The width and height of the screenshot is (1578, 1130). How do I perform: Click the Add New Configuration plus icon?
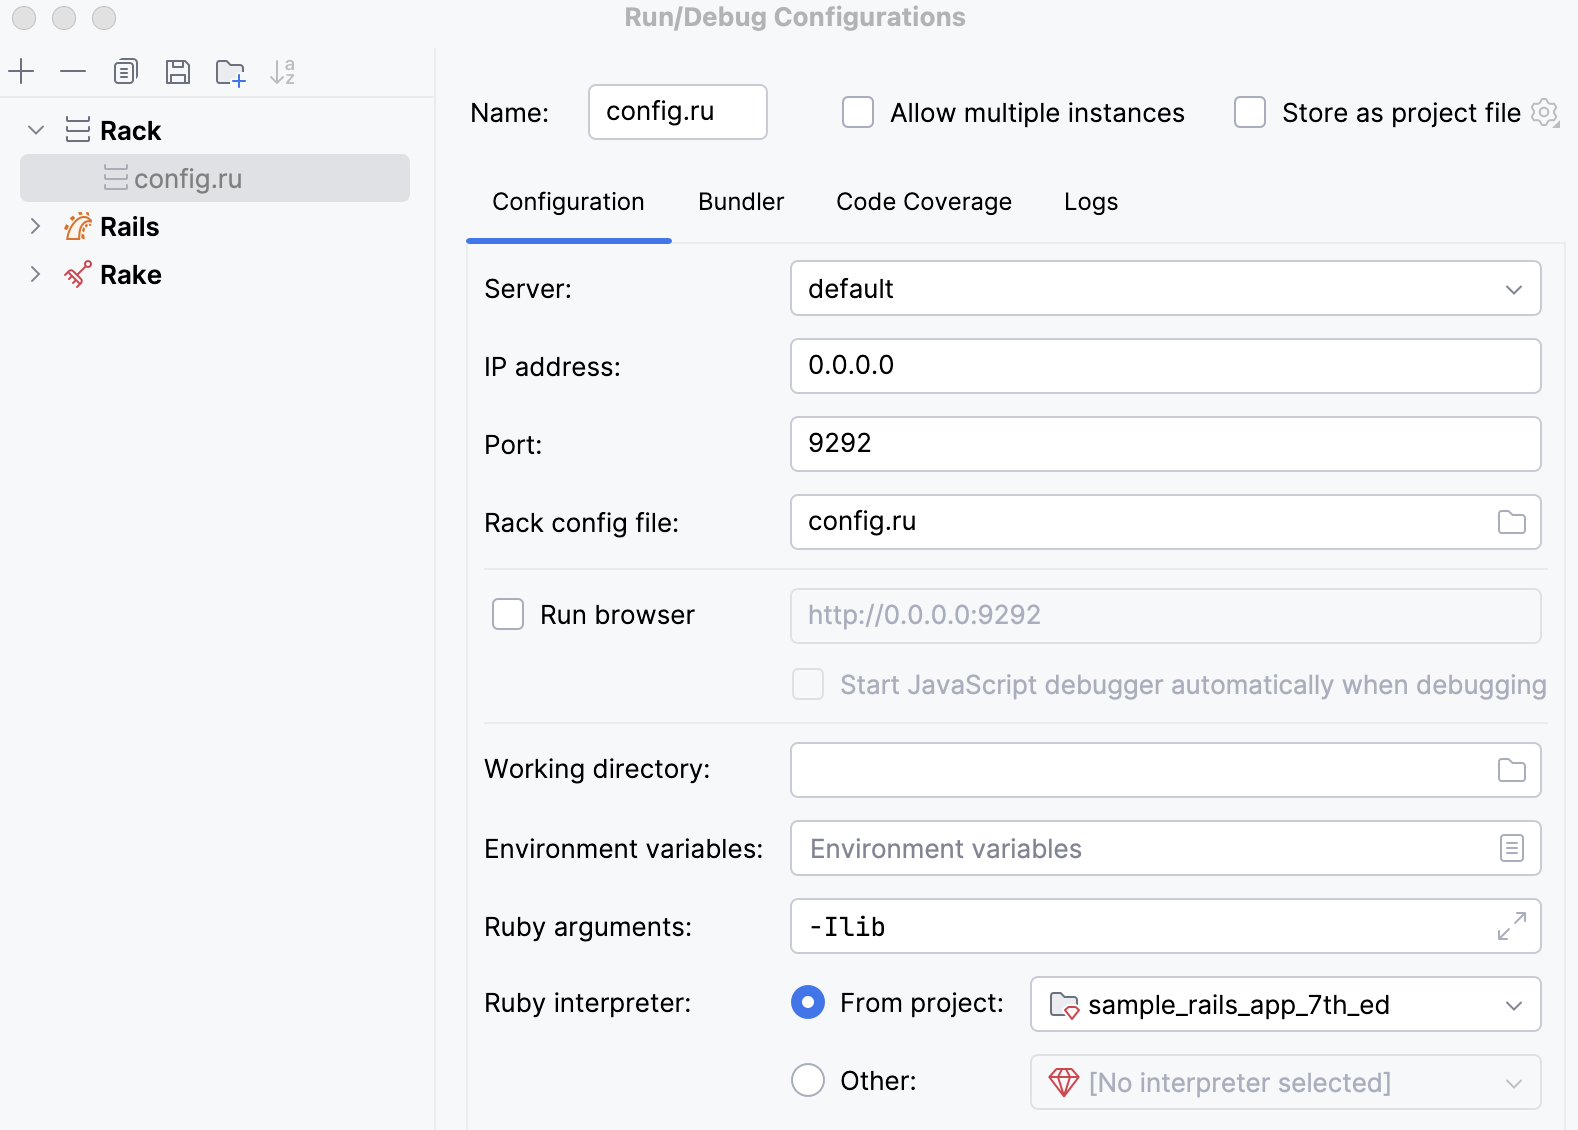coord(21,72)
